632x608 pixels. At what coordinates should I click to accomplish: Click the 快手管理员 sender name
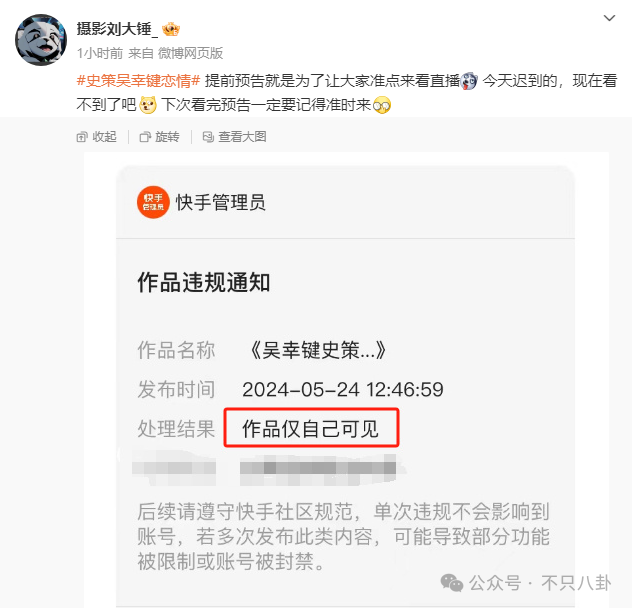(x=221, y=202)
